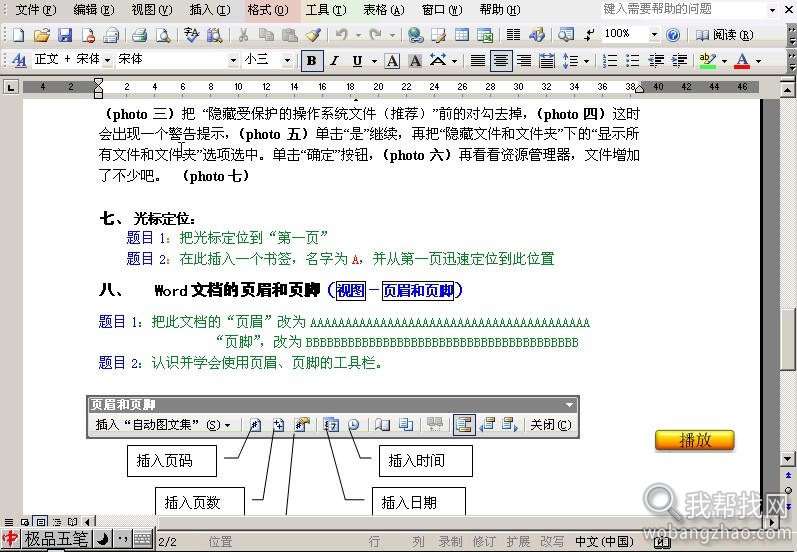The width and height of the screenshot is (797, 552).
Task: Click the Columns icon
Action: (x=513, y=35)
